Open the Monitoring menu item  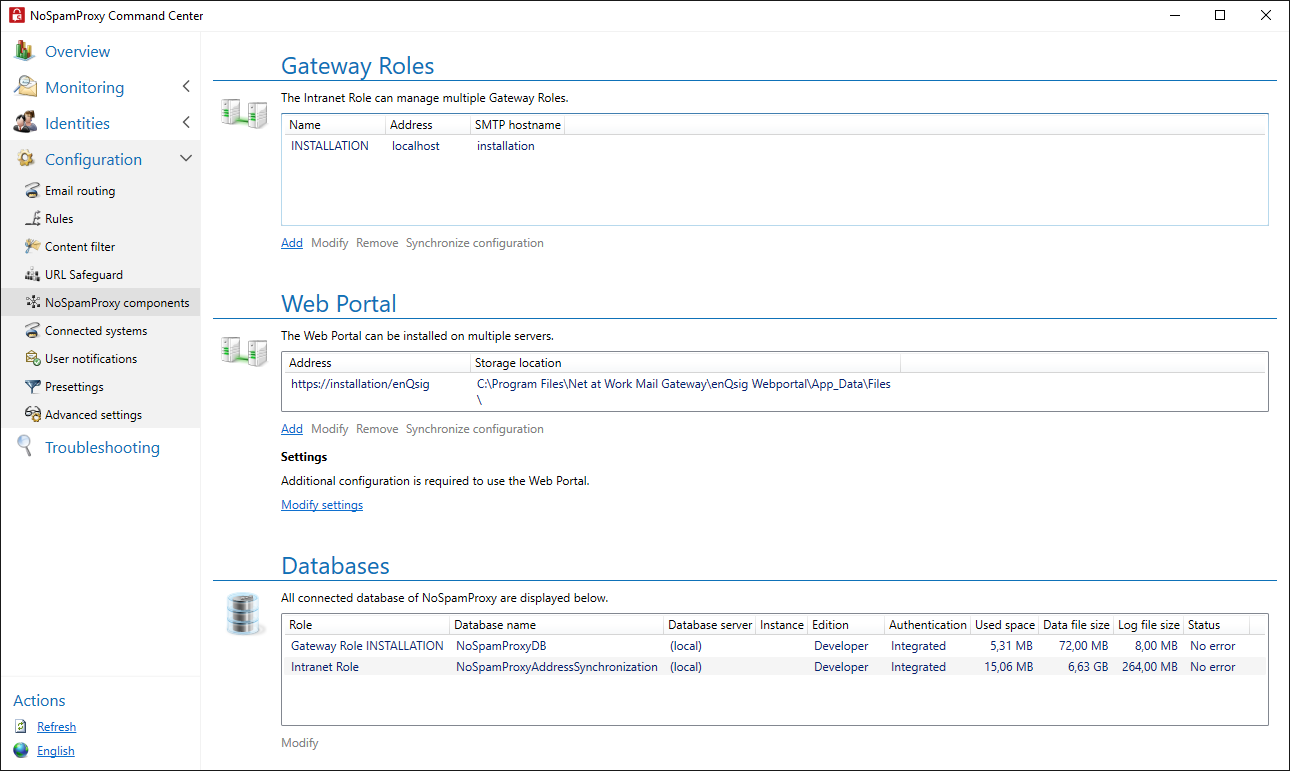tap(85, 87)
